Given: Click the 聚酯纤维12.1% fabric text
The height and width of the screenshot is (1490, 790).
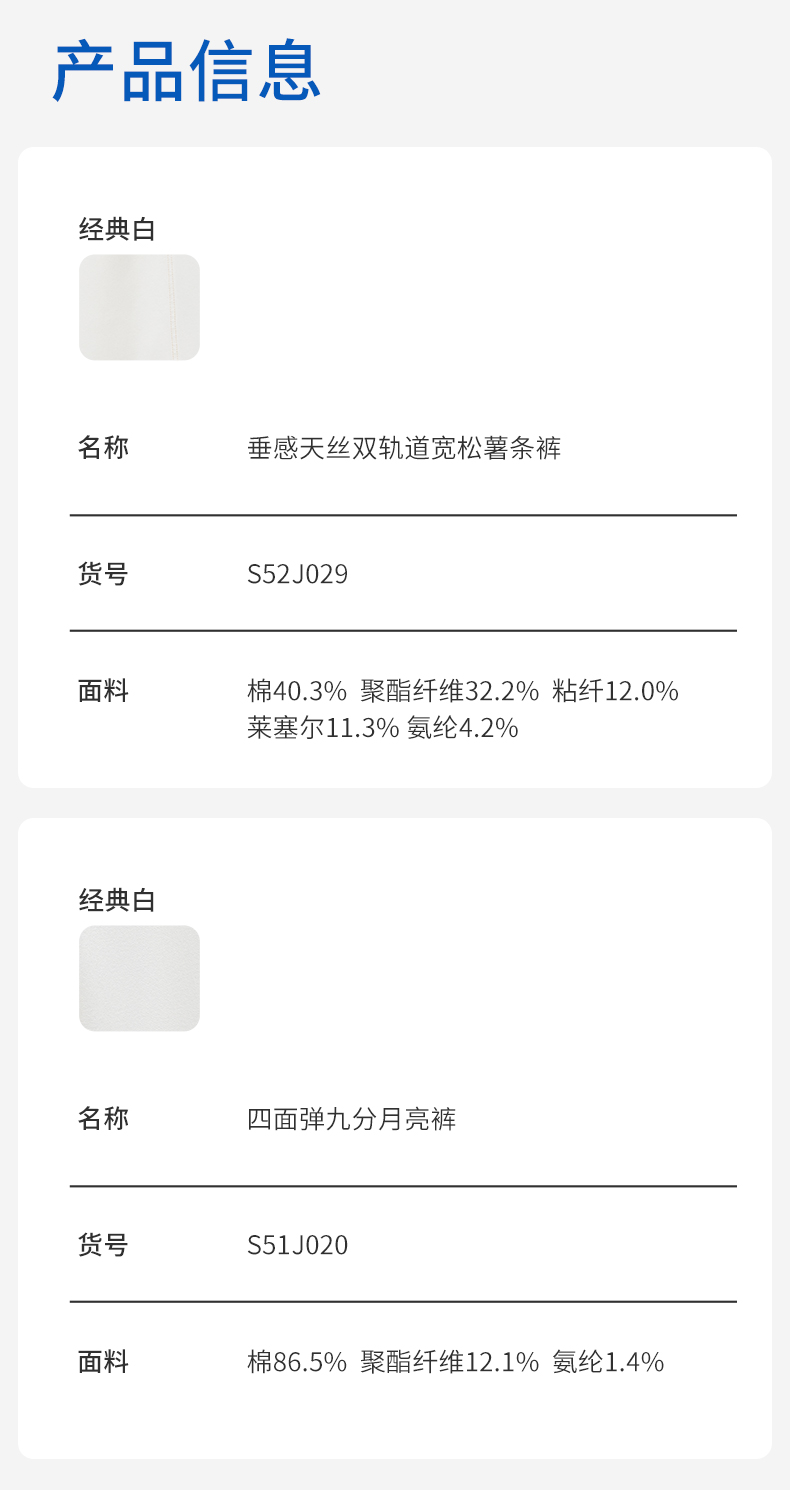Looking at the screenshot, I should 449,1362.
